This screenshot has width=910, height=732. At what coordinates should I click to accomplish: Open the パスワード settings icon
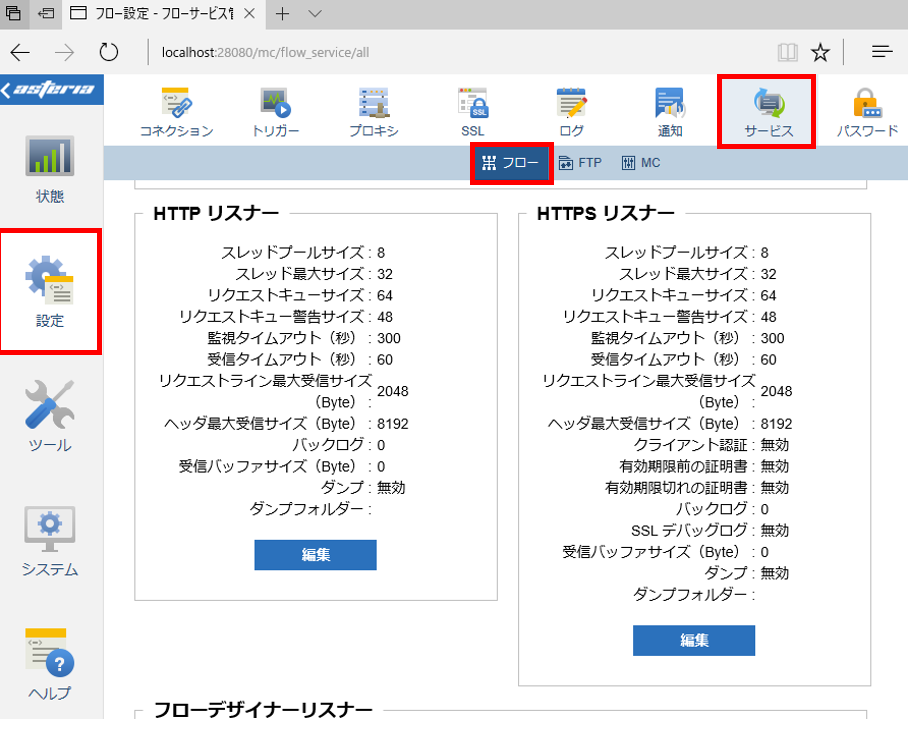(x=868, y=112)
